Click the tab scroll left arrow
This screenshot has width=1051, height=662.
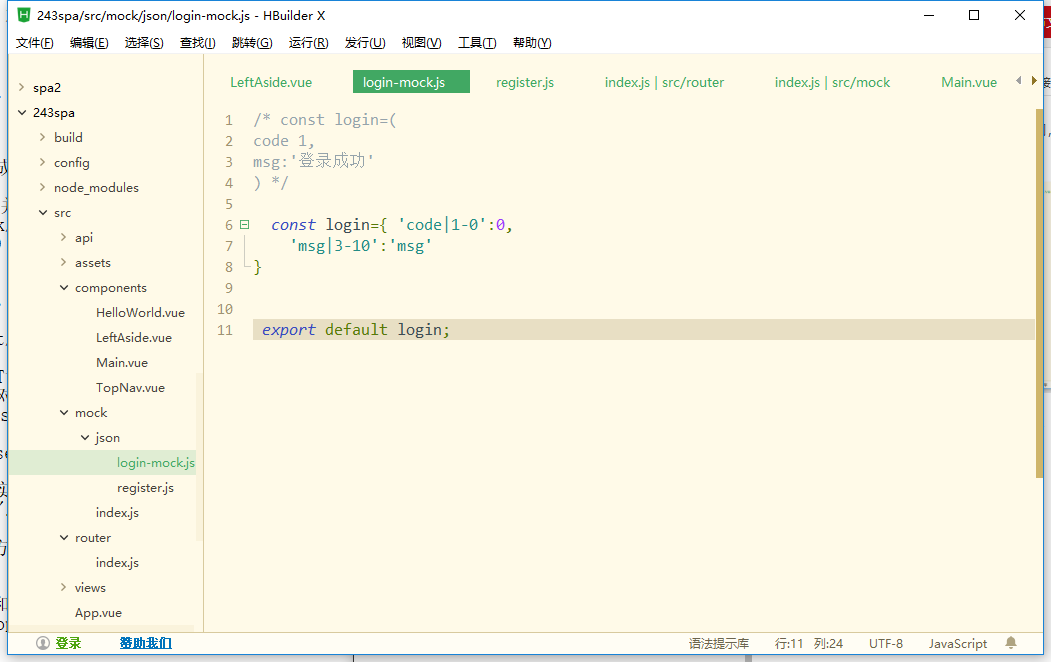click(1019, 80)
